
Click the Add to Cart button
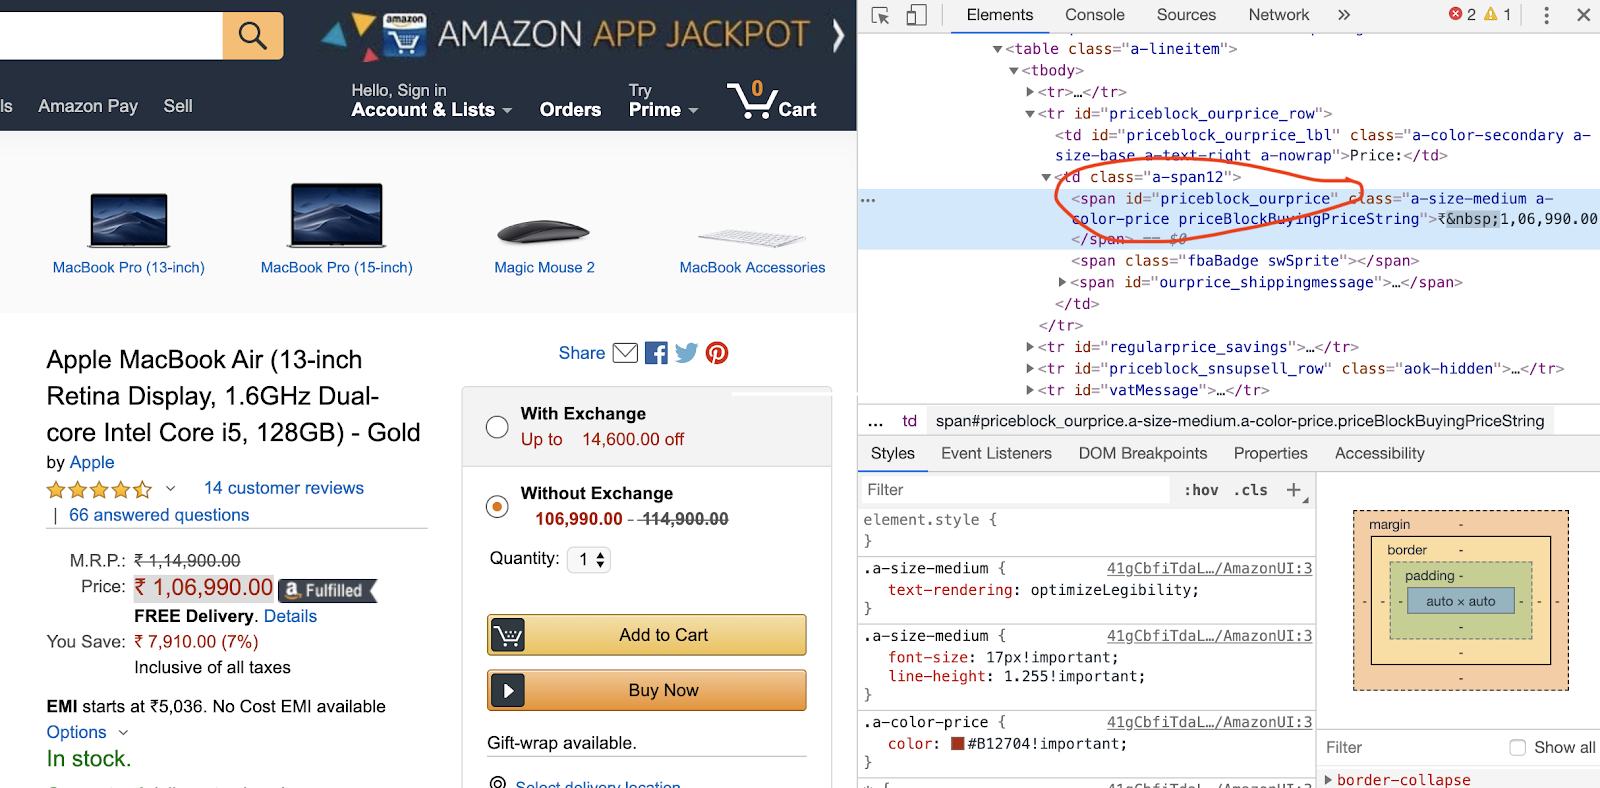647,635
